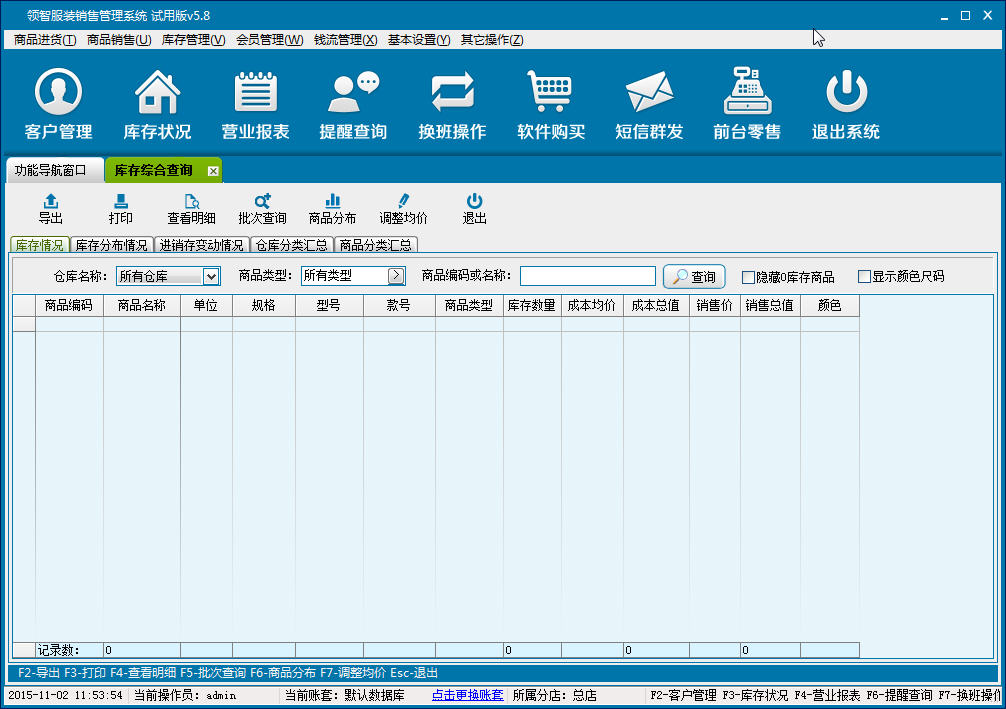This screenshot has height=709, width=1006.
Task: Expand 仓库名称 dropdown arrow
Action: point(210,277)
